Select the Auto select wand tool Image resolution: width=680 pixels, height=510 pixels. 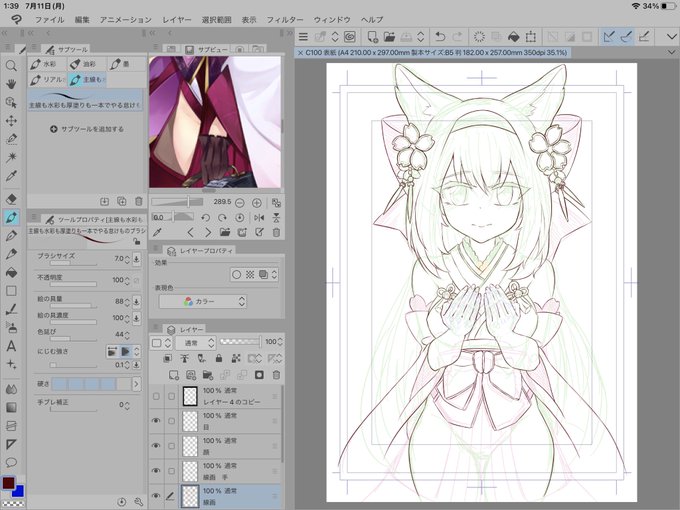(11, 157)
